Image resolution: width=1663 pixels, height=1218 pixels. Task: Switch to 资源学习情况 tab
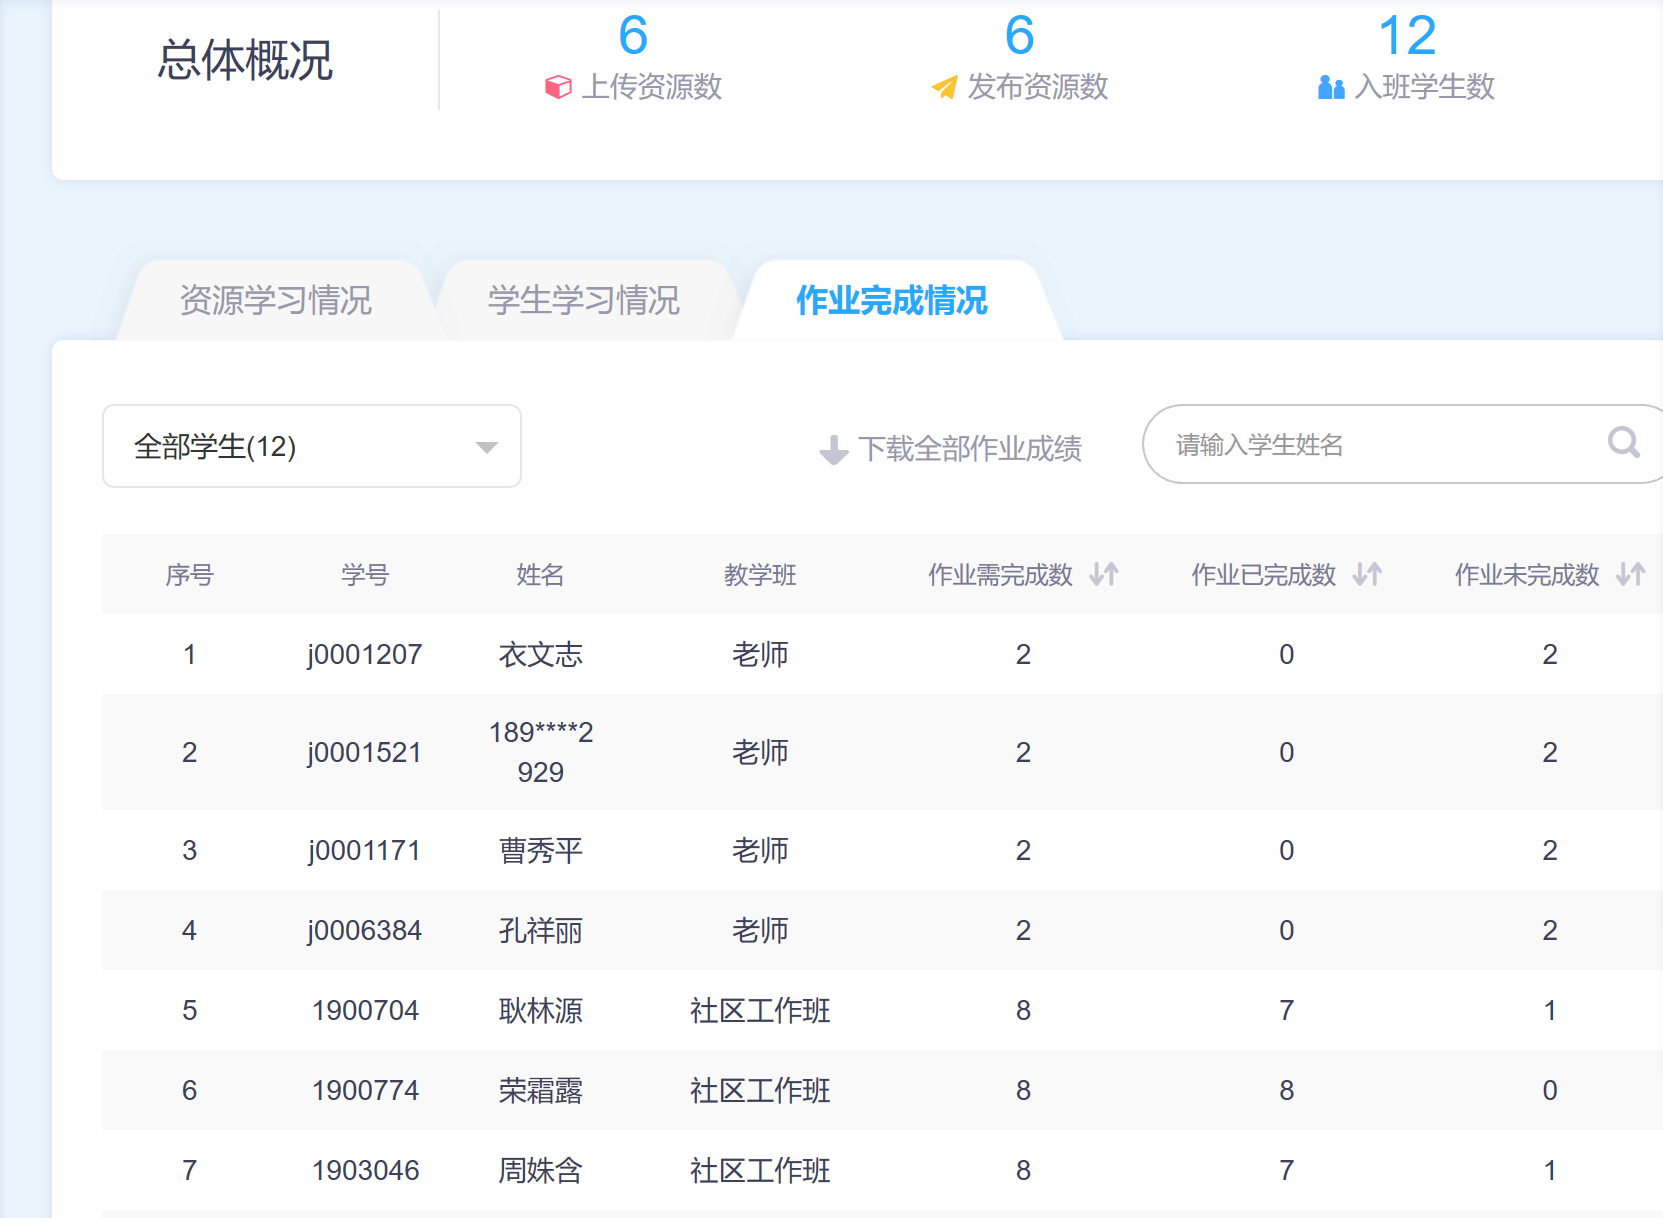275,300
